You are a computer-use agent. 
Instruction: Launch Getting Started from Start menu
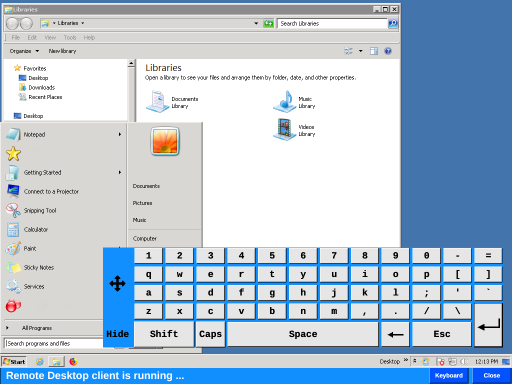click(42, 172)
